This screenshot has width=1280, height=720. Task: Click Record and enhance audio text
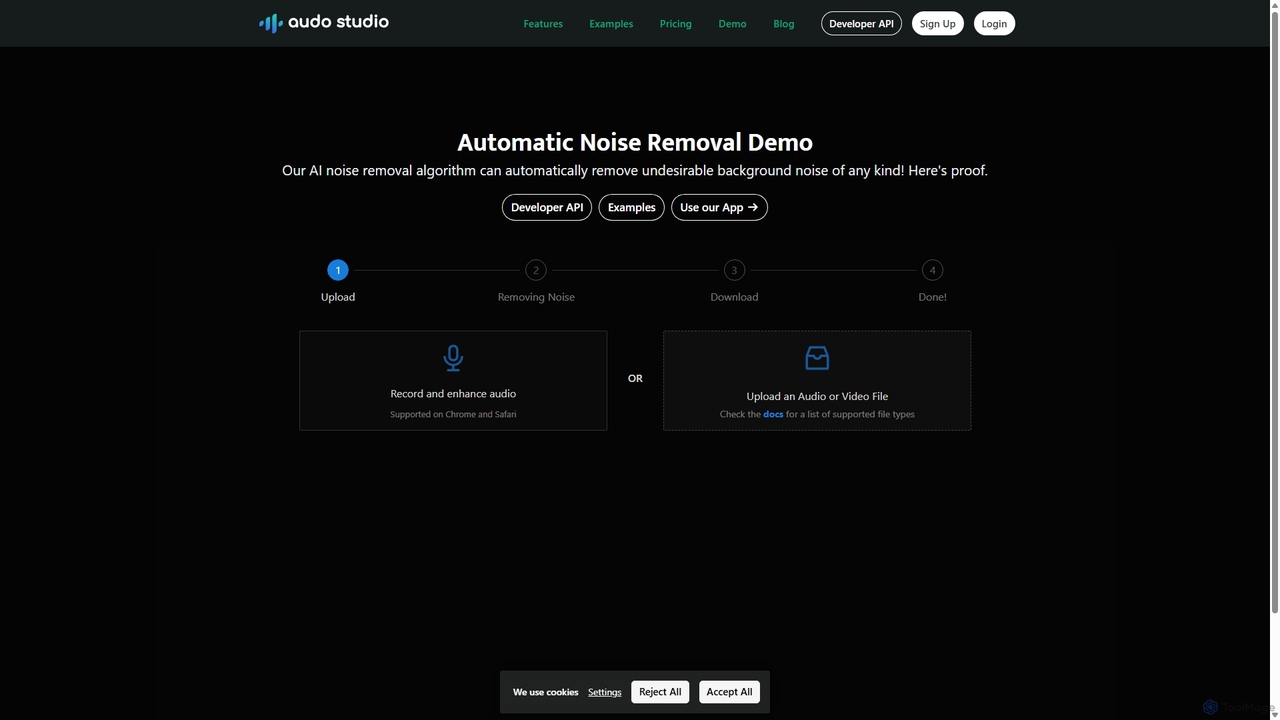coord(453,394)
